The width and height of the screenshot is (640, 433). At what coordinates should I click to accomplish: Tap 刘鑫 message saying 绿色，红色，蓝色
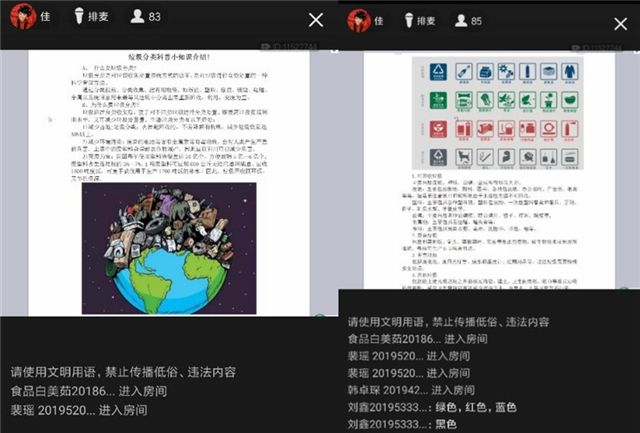click(433, 407)
